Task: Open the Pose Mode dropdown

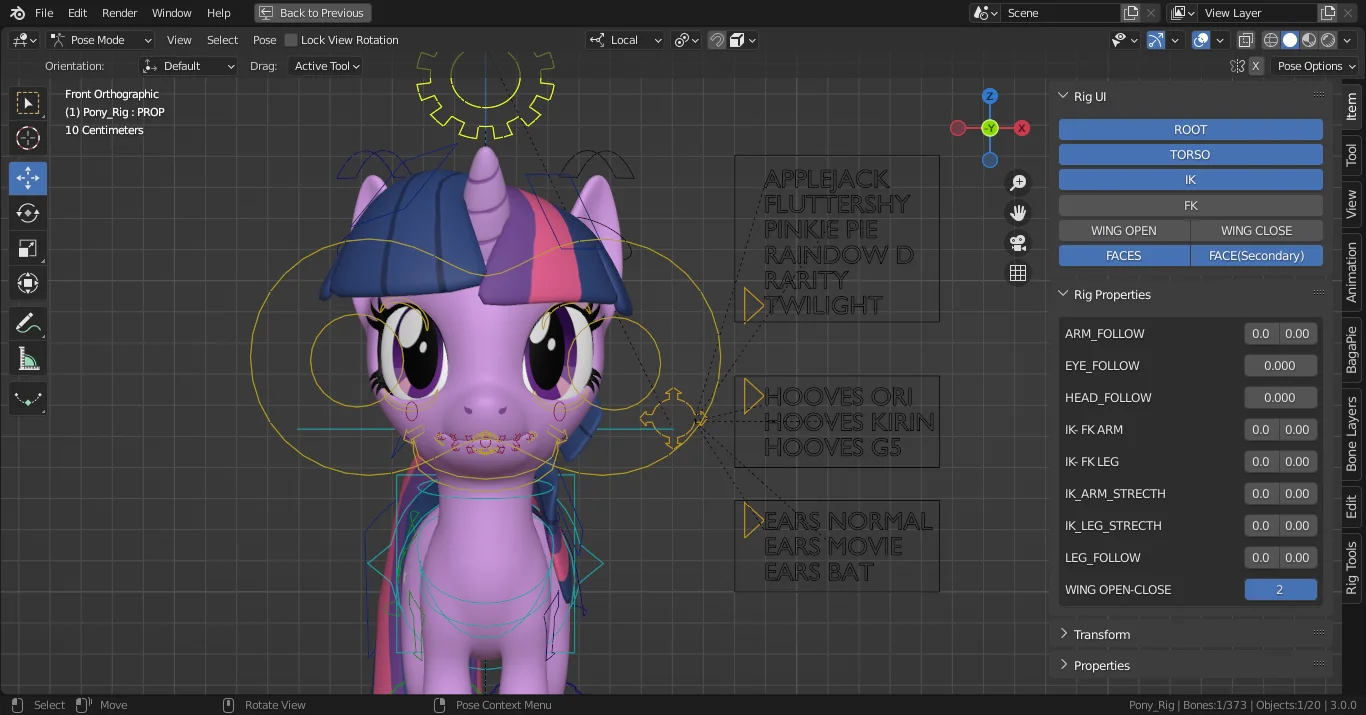Action: point(100,40)
